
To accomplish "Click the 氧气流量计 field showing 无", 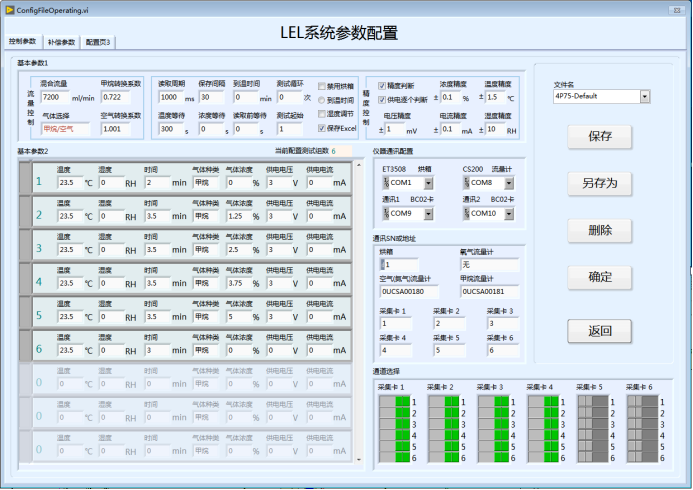I will click(x=489, y=265).
